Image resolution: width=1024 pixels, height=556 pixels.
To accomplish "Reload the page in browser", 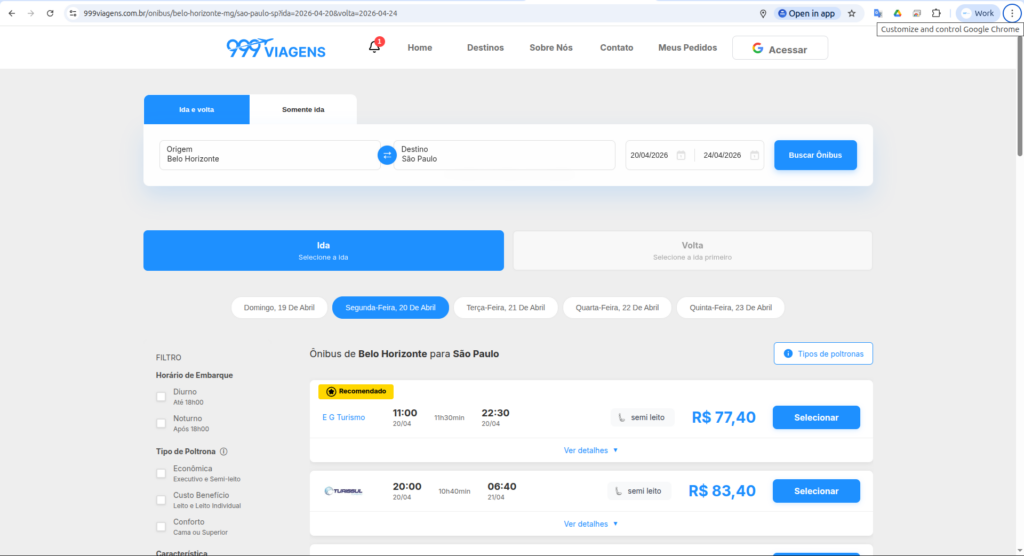I will pyautogui.click(x=50, y=13).
